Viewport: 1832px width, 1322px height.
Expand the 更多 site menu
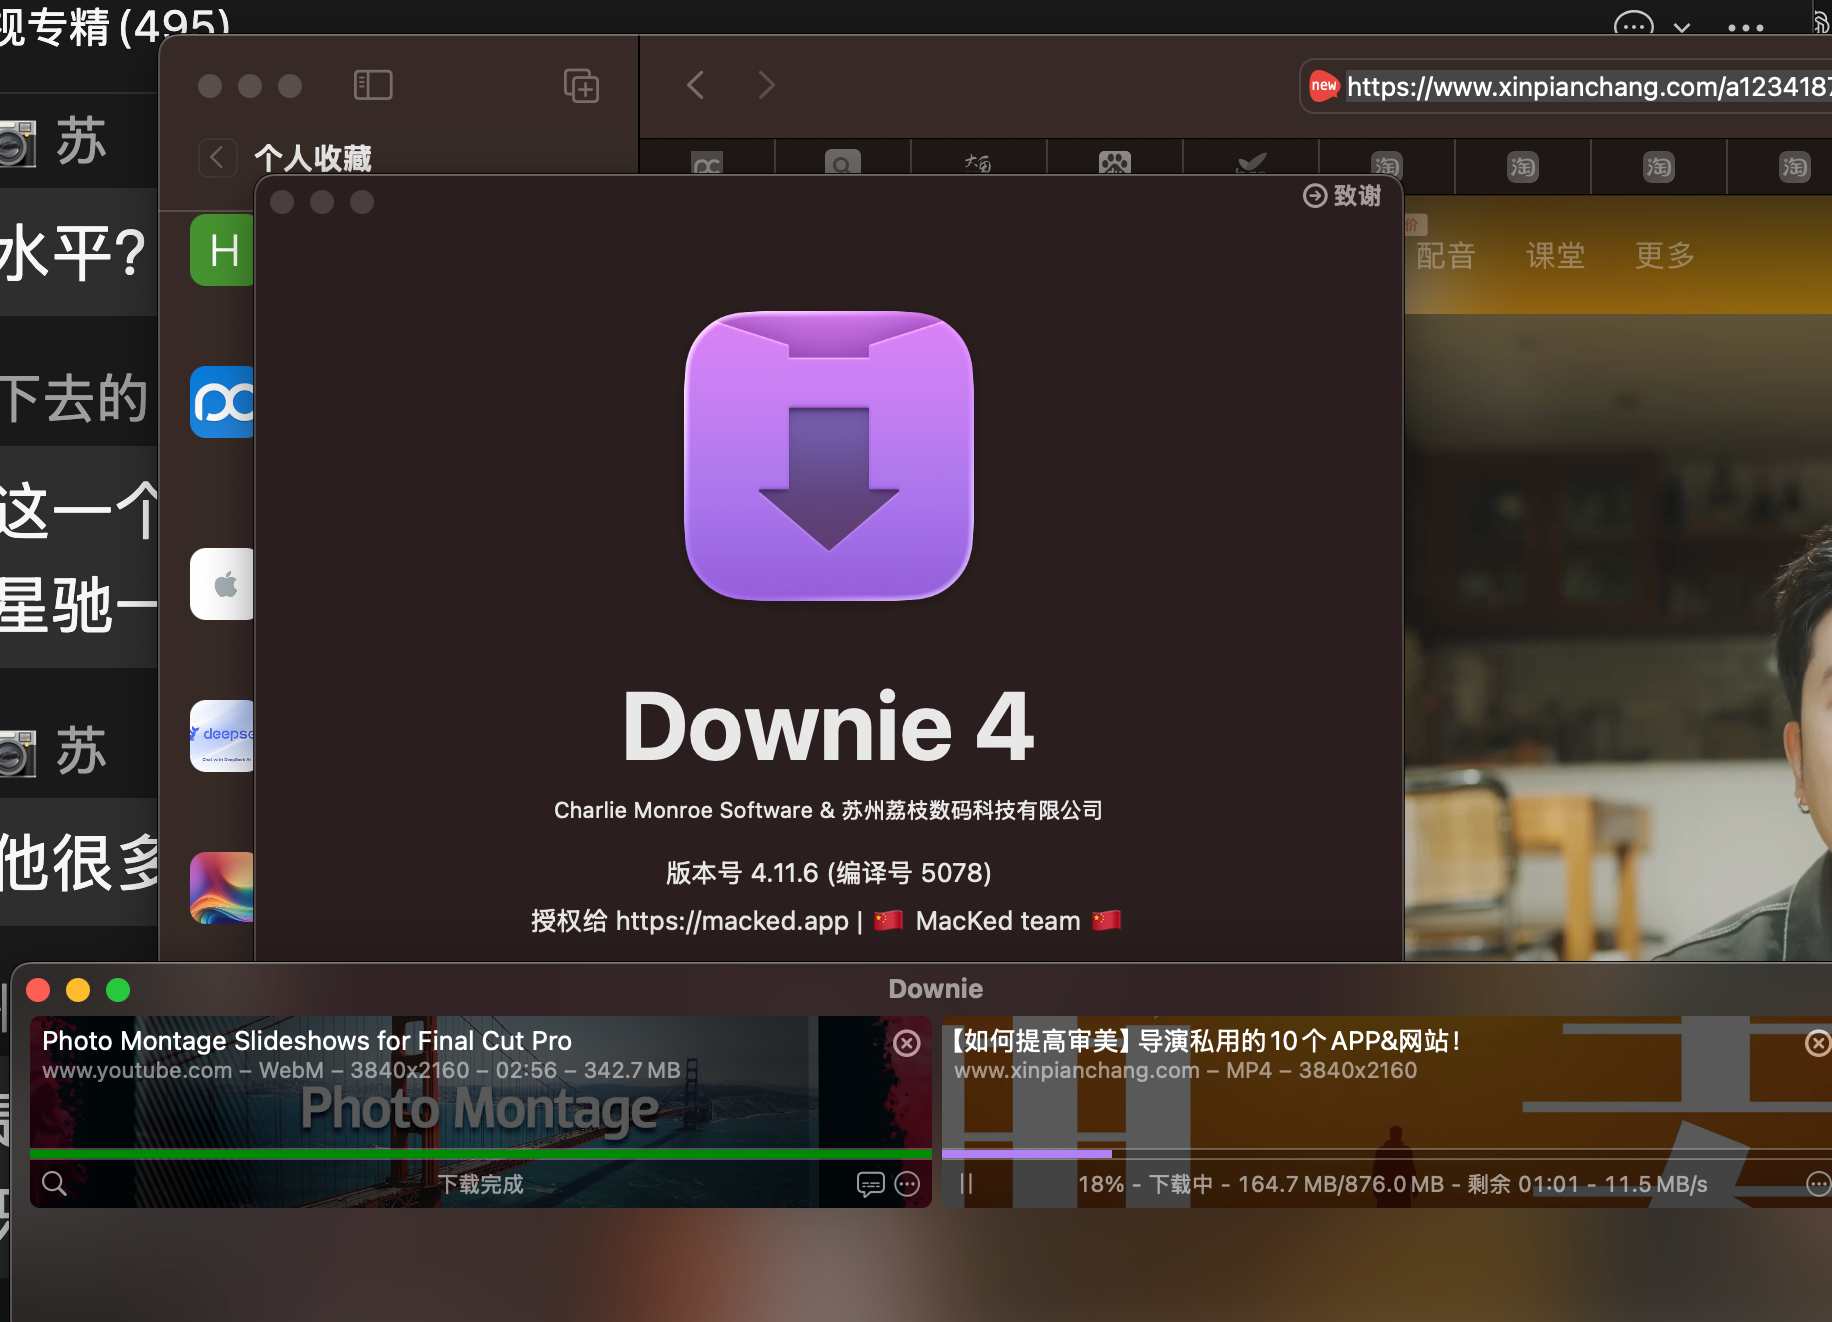pos(1664,256)
